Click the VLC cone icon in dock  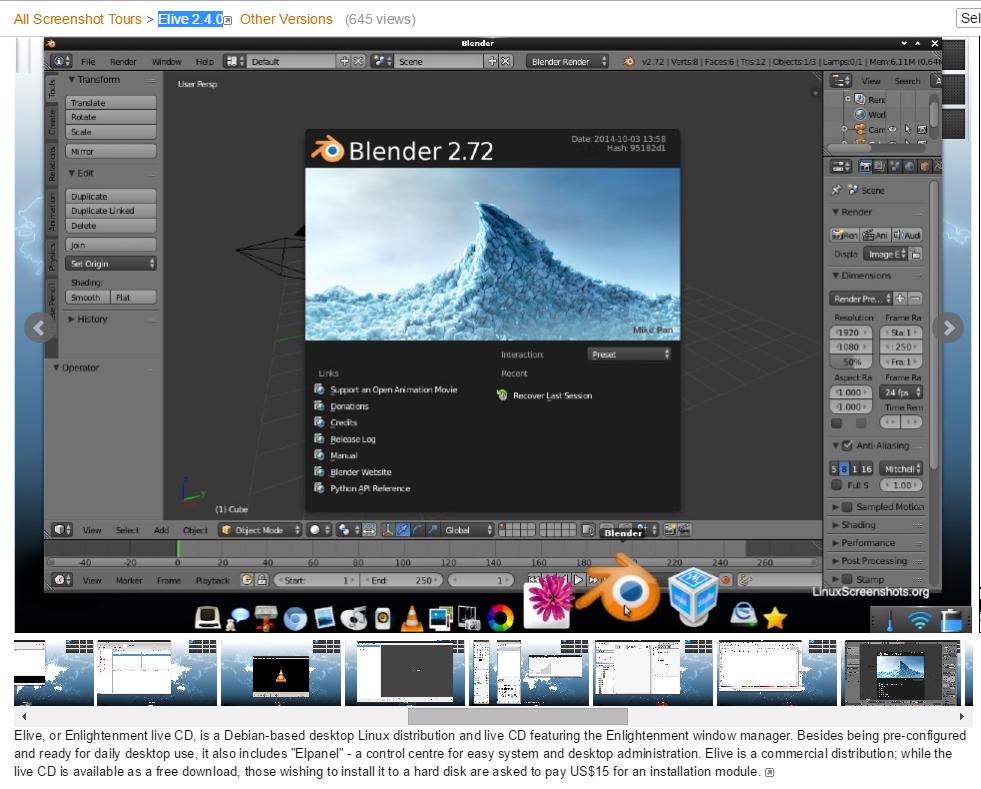[x=411, y=618]
